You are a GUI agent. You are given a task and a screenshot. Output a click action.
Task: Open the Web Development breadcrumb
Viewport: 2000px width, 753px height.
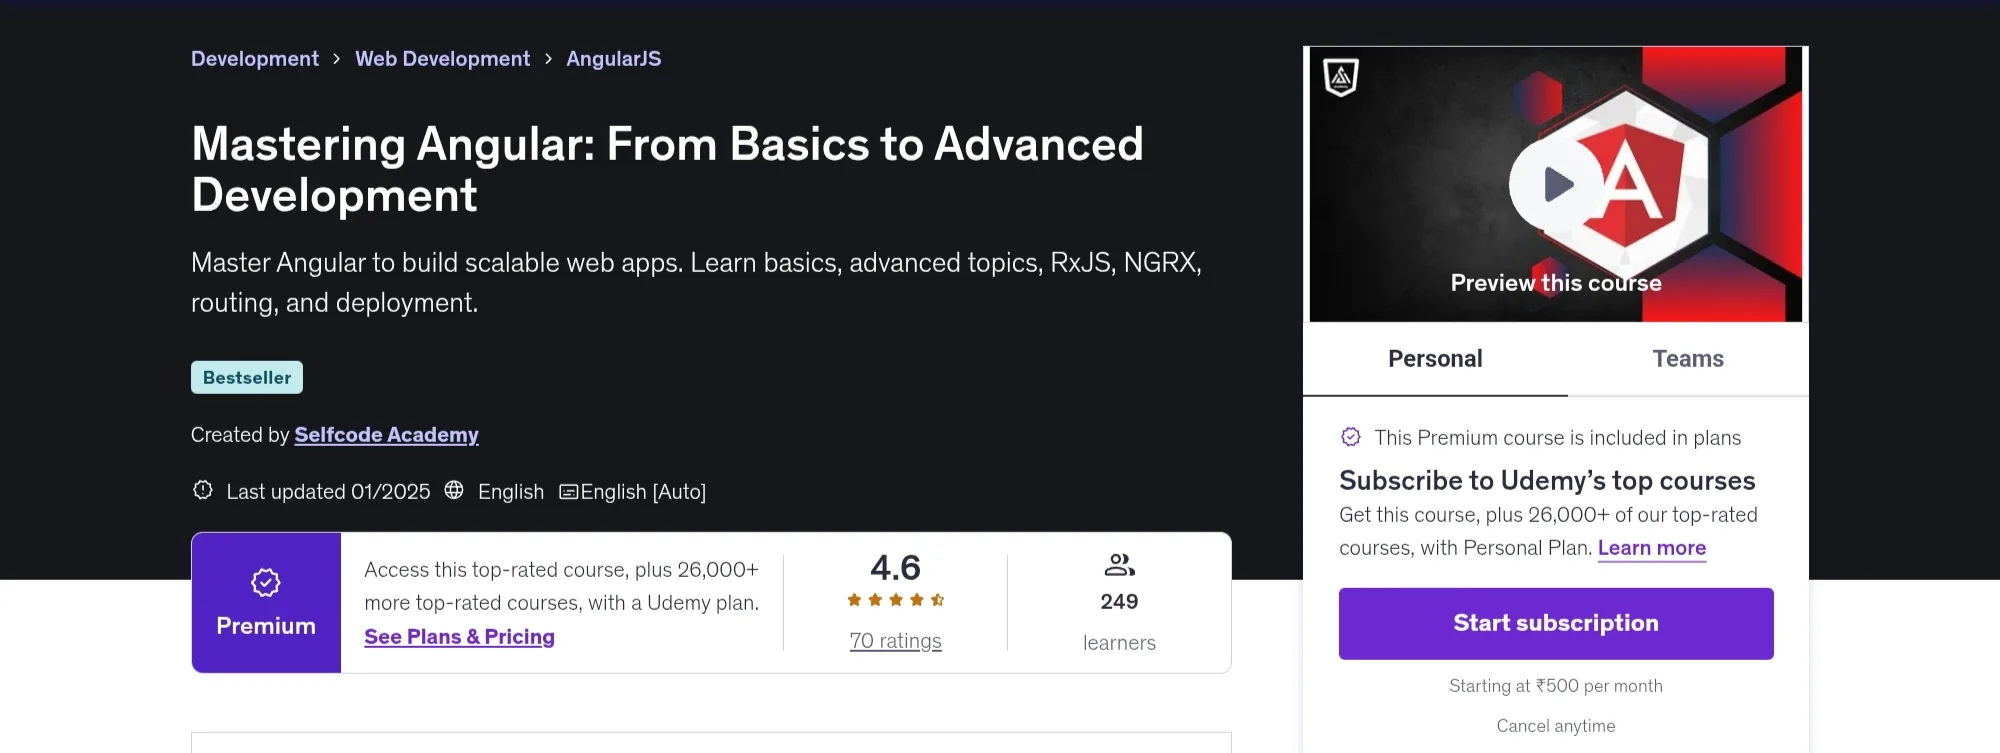click(443, 59)
